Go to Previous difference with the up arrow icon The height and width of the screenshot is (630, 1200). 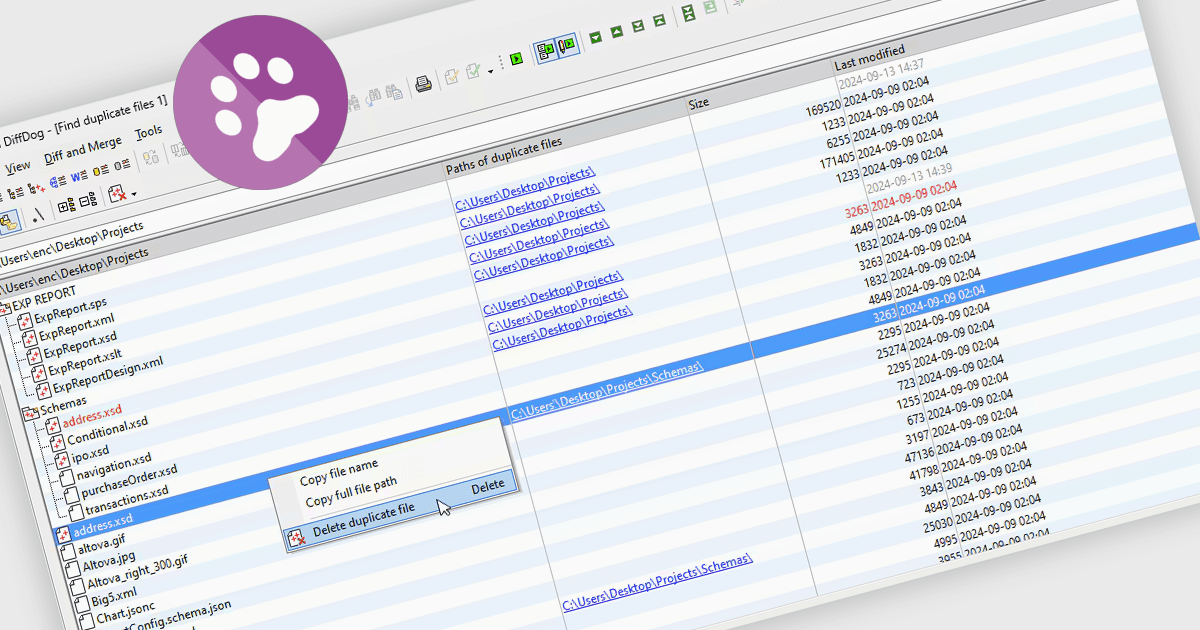(x=617, y=32)
